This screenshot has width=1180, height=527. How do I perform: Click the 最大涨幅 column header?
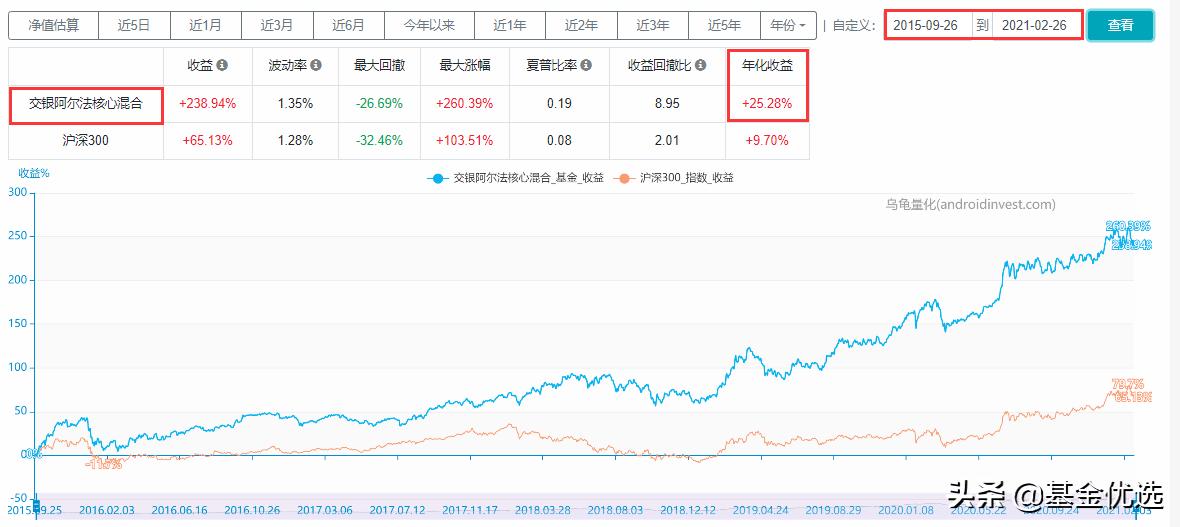[465, 65]
